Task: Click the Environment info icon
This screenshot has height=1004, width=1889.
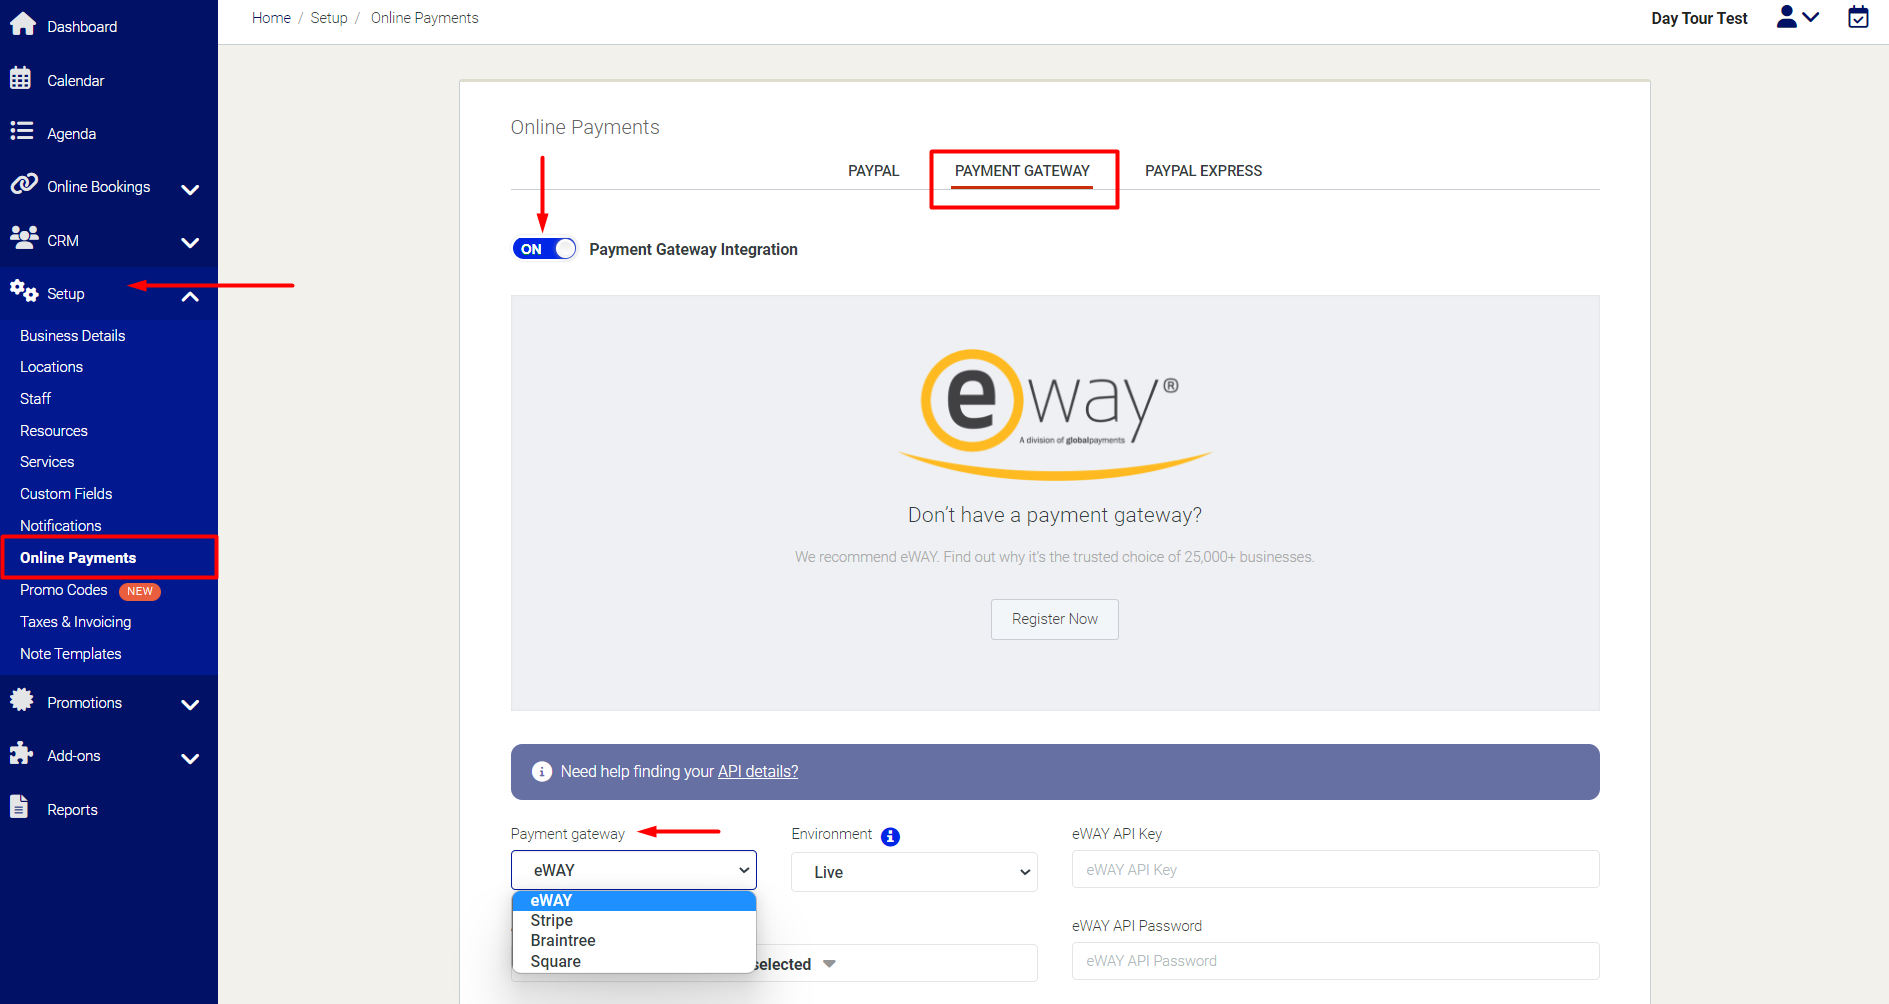Action: 890,837
